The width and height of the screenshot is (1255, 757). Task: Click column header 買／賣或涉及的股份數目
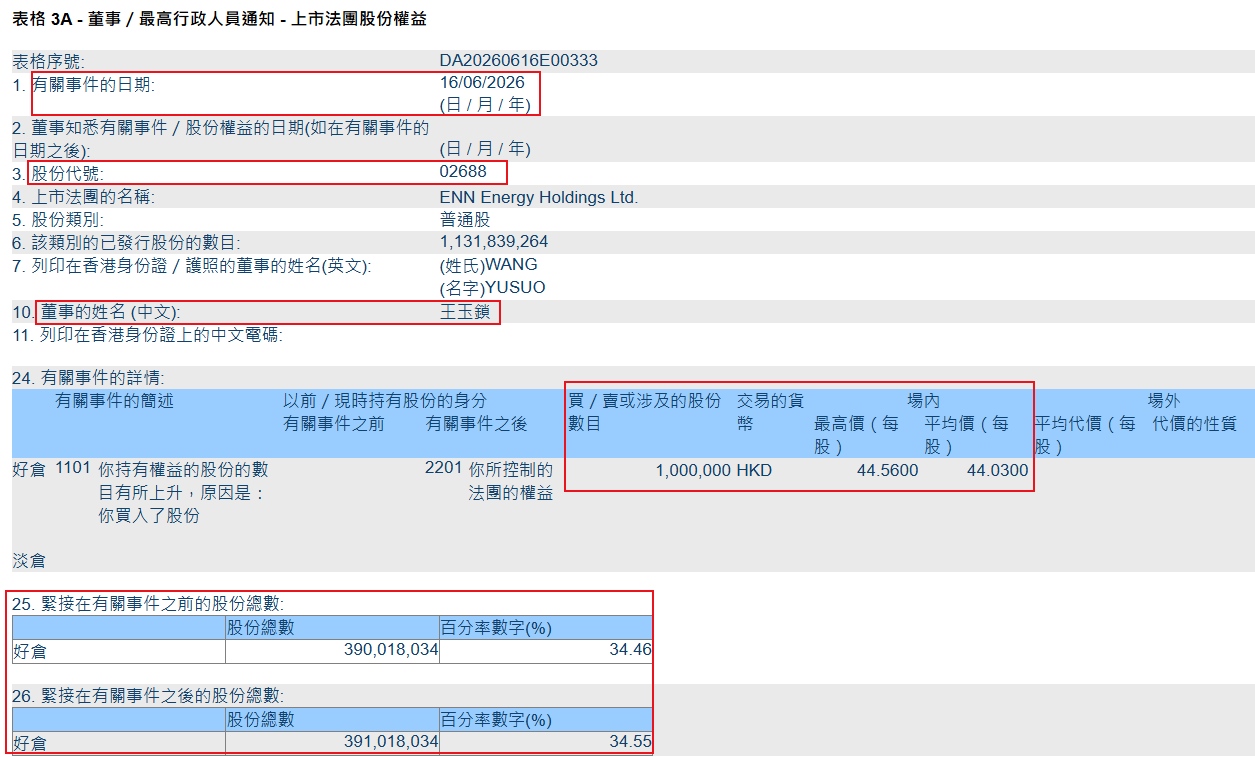[x=645, y=412]
